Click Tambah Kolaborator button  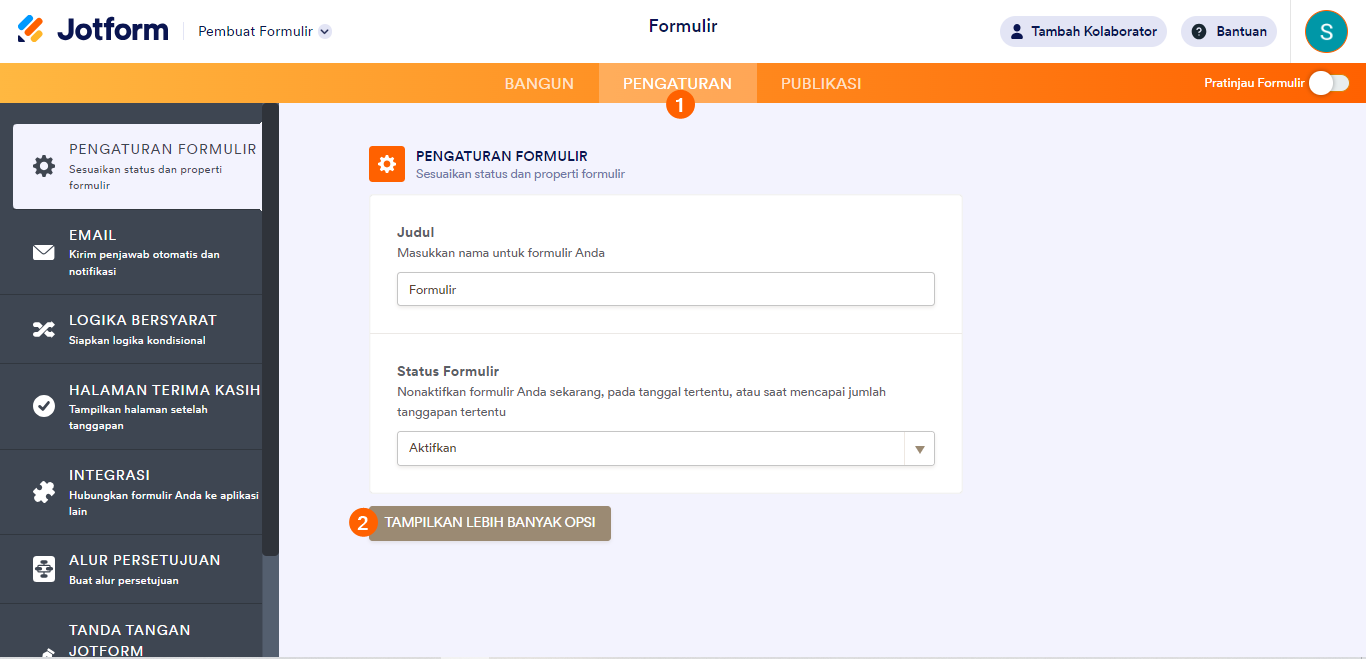click(1083, 31)
